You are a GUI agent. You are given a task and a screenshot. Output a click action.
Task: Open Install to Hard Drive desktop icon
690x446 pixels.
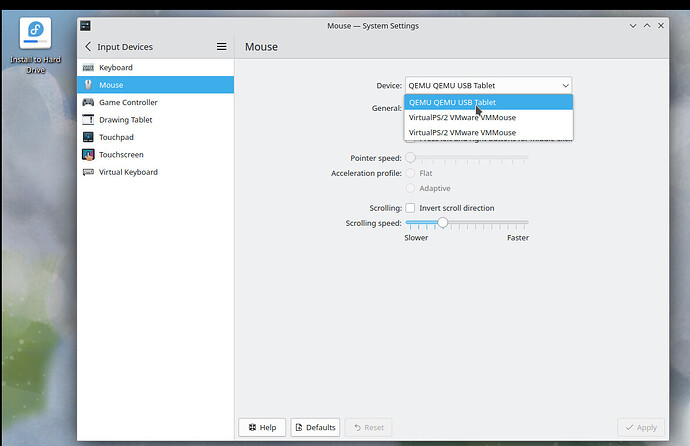click(x=35, y=46)
